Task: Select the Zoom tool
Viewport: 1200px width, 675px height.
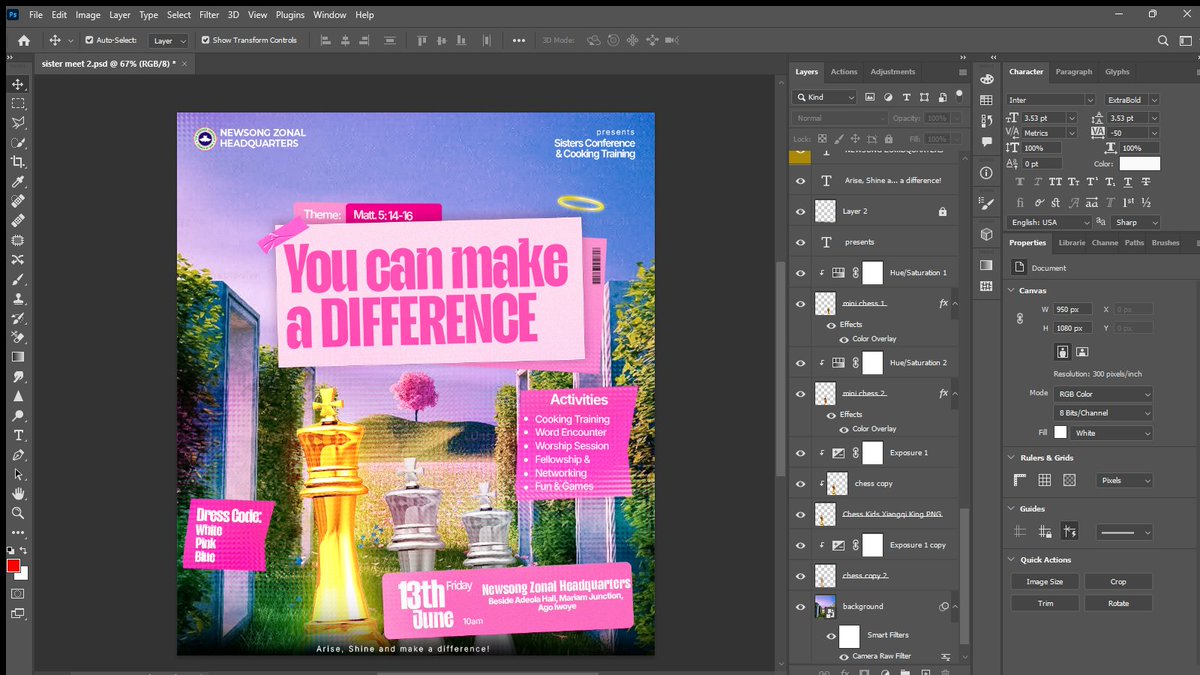Action: (x=18, y=512)
